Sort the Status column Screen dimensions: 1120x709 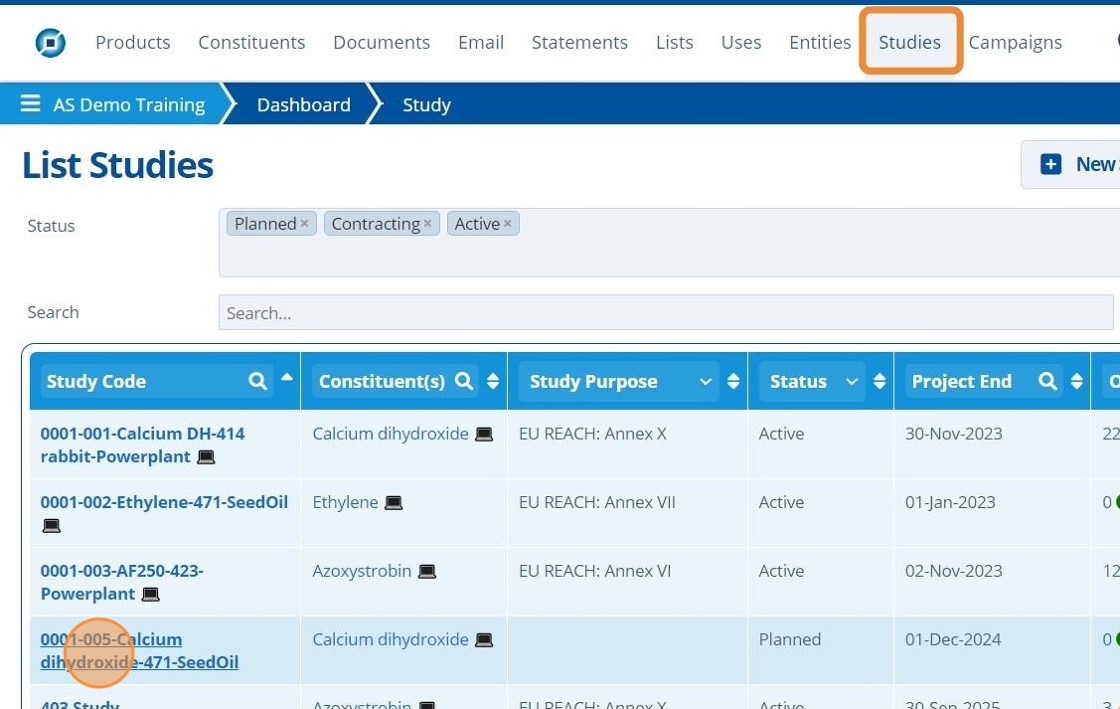[x=879, y=381]
